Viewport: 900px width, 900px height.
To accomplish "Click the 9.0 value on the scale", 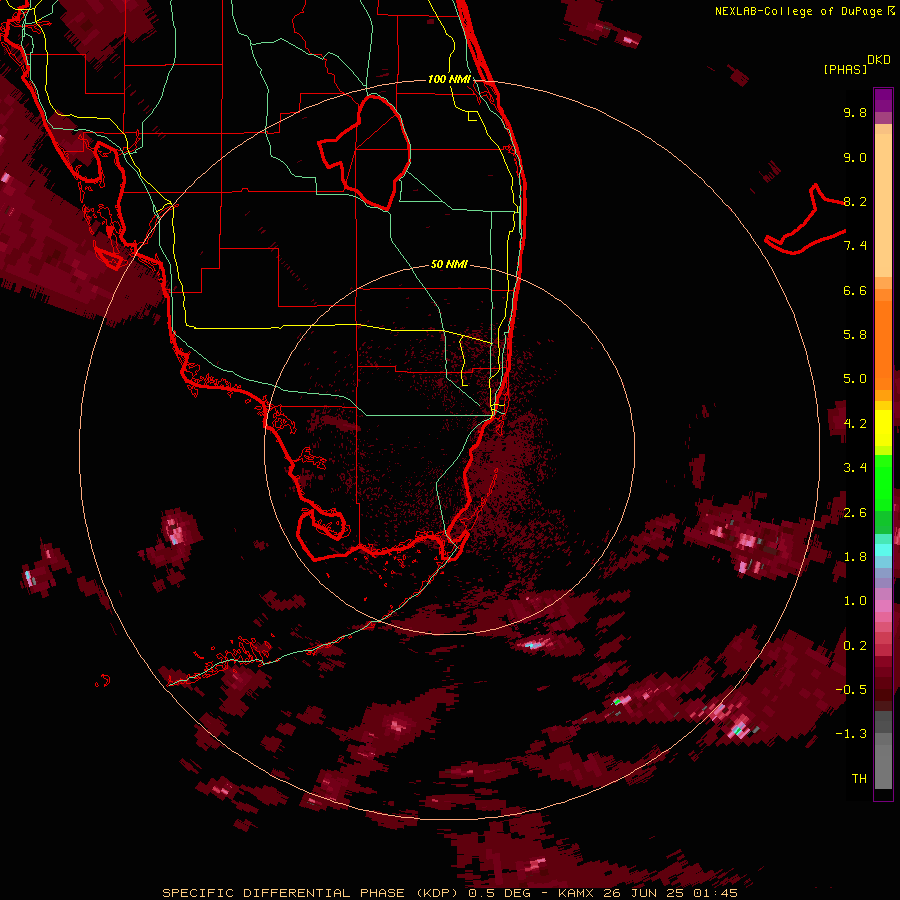I will [x=855, y=157].
